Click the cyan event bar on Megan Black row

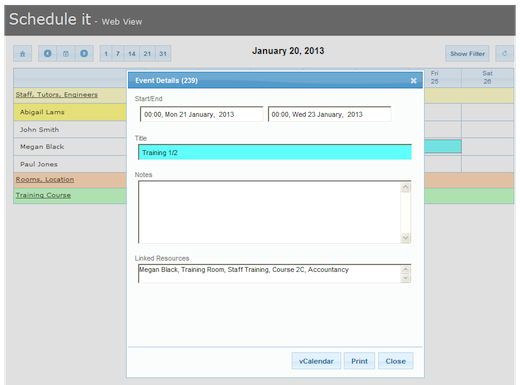pyautogui.click(x=443, y=147)
